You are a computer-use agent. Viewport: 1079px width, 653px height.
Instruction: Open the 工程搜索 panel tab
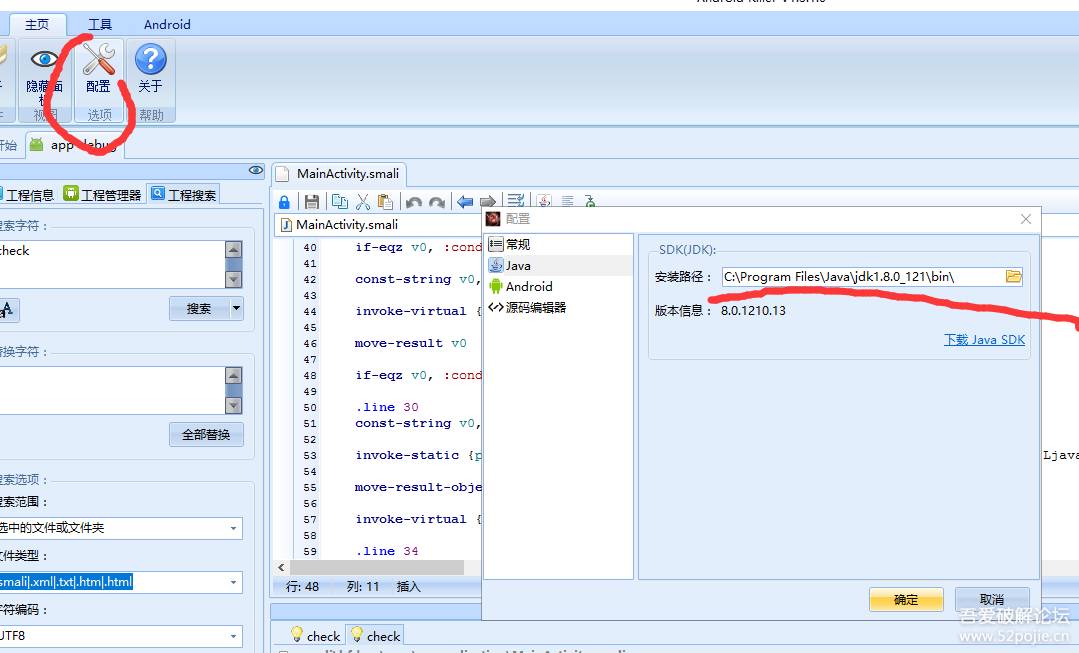coord(184,195)
